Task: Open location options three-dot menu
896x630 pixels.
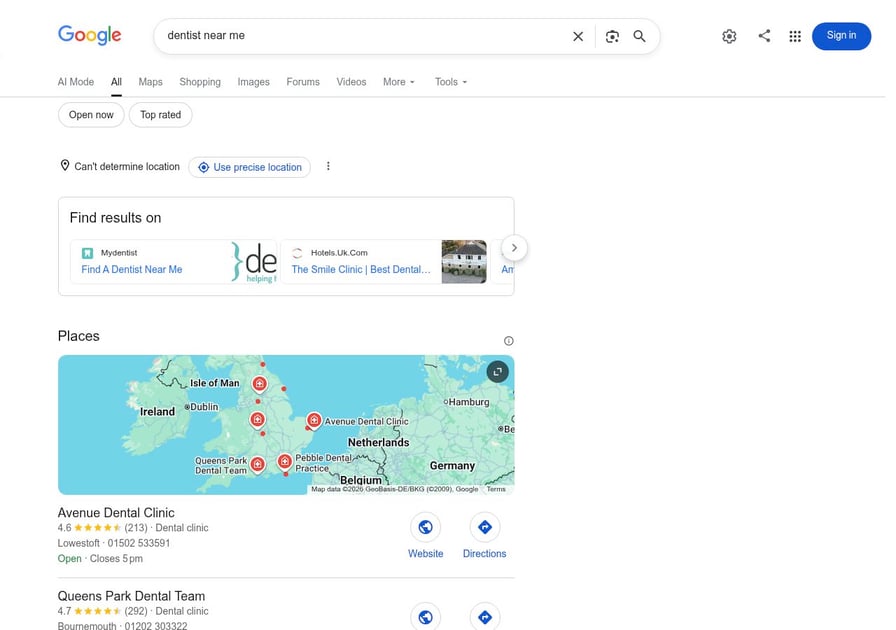Action: (328, 166)
